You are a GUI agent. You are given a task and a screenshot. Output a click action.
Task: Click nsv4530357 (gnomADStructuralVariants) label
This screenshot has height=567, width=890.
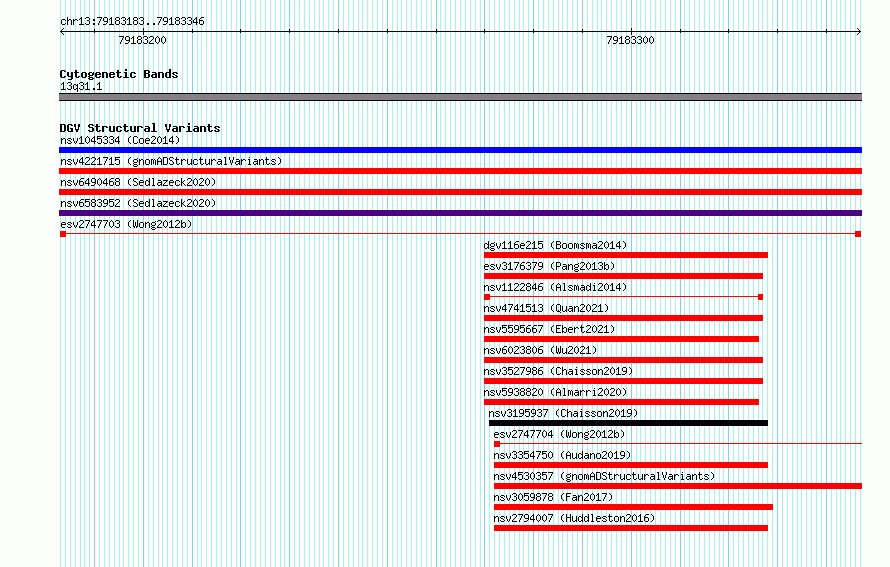coord(604,476)
